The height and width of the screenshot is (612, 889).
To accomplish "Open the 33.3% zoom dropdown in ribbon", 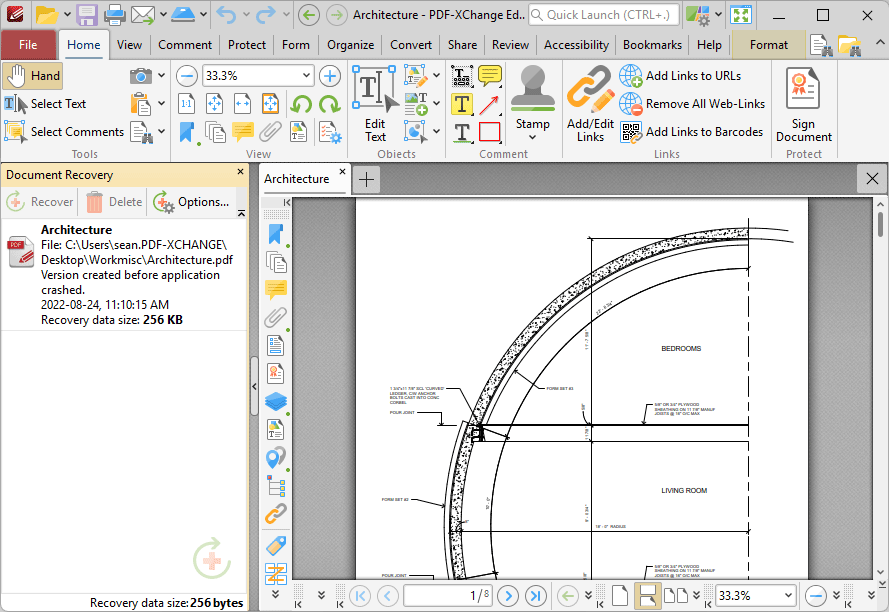I will pos(306,75).
